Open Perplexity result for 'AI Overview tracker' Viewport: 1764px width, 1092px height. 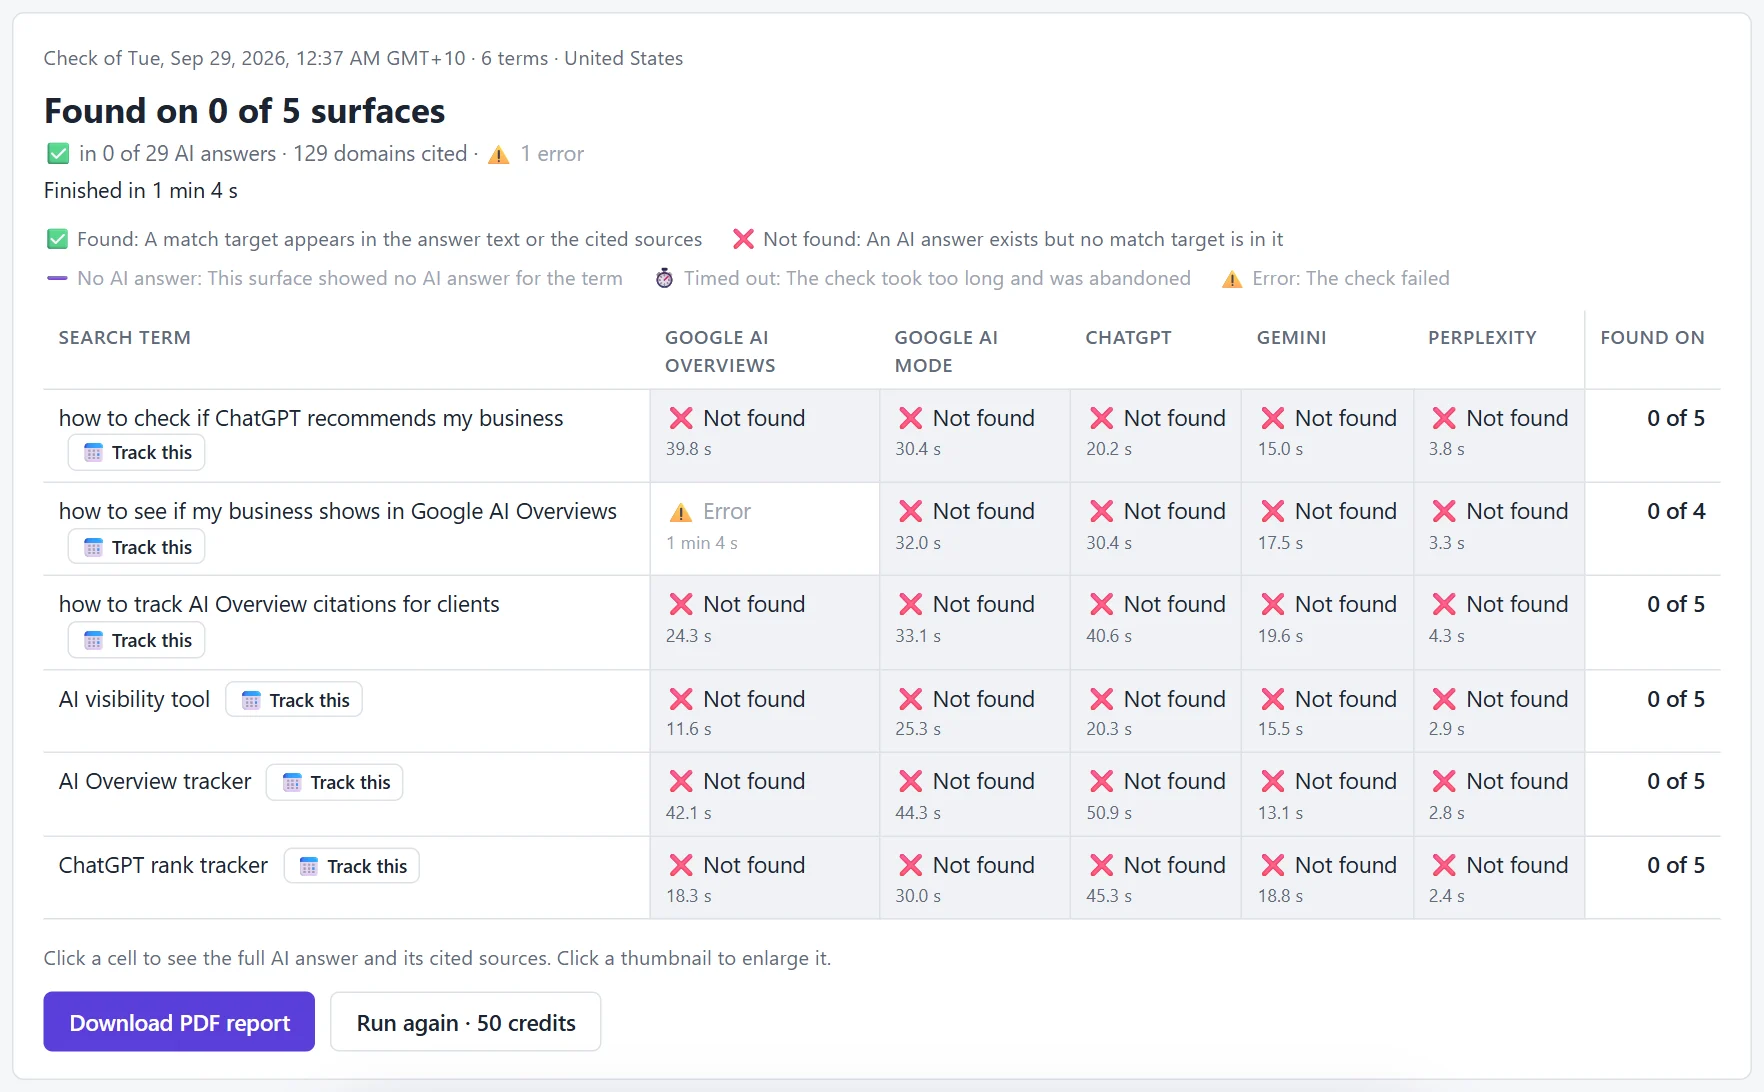[1499, 794]
